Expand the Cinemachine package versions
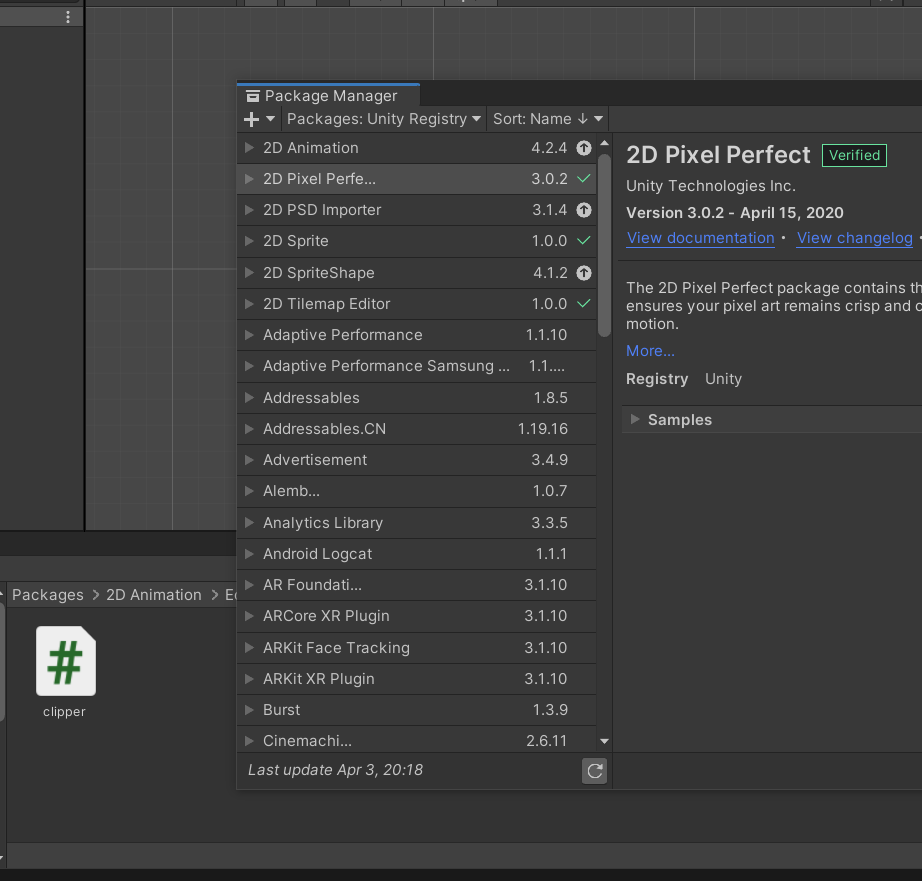The height and width of the screenshot is (881, 922). 249,741
